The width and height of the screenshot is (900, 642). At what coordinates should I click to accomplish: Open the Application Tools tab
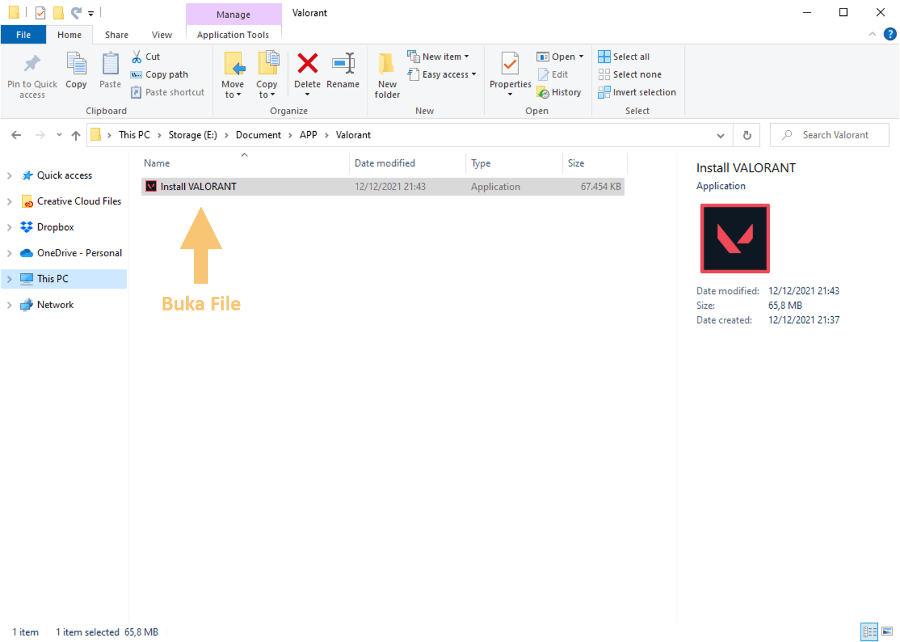(233, 35)
